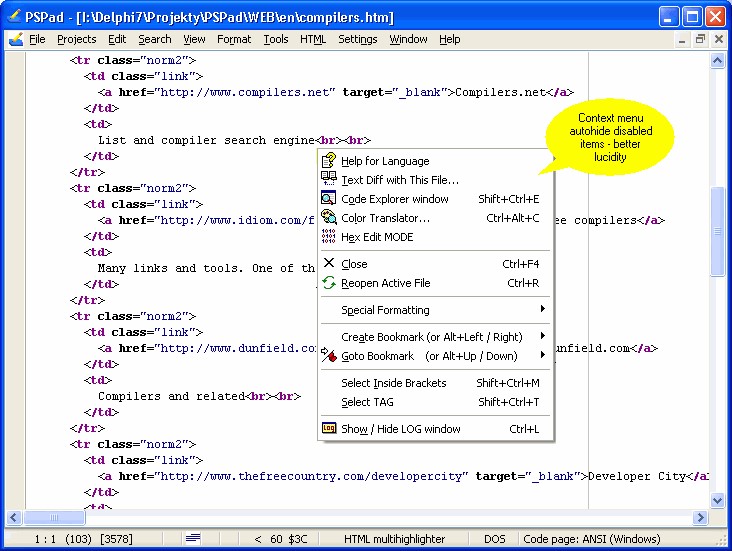Click the Close file X icon
This screenshot has width=732, height=551.
pos(329,264)
